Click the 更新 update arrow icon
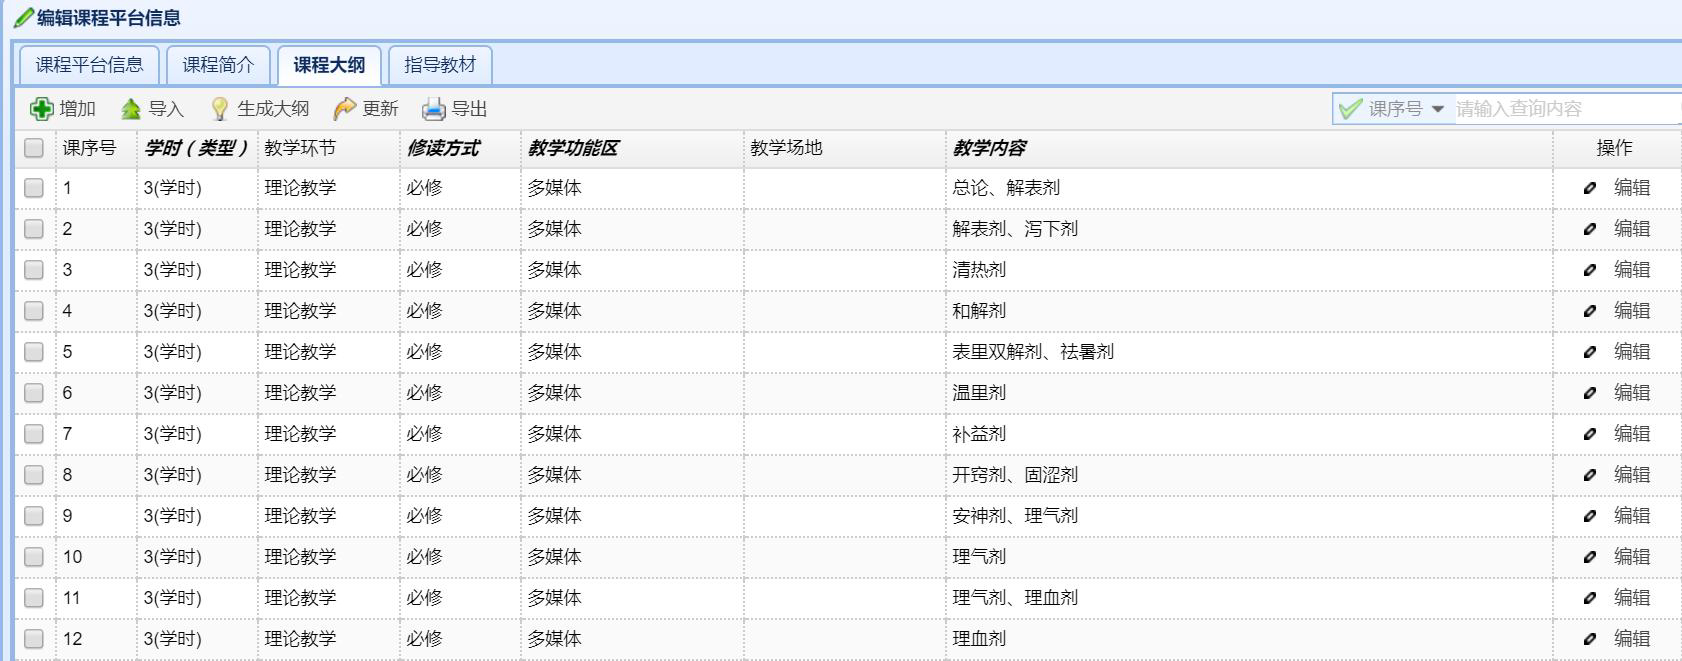1682x661 pixels. [x=345, y=109]
